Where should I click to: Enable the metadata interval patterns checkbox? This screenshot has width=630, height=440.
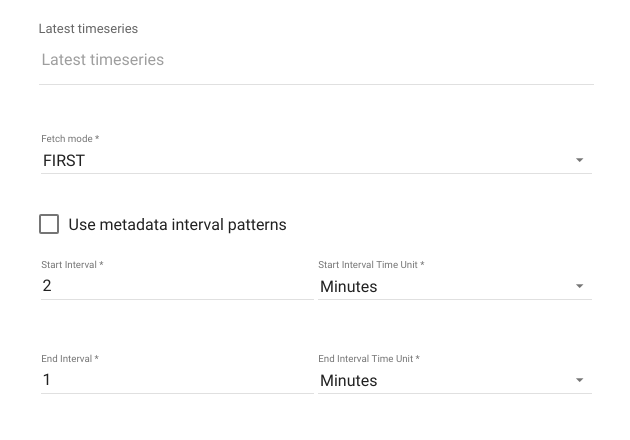[49, 224]
